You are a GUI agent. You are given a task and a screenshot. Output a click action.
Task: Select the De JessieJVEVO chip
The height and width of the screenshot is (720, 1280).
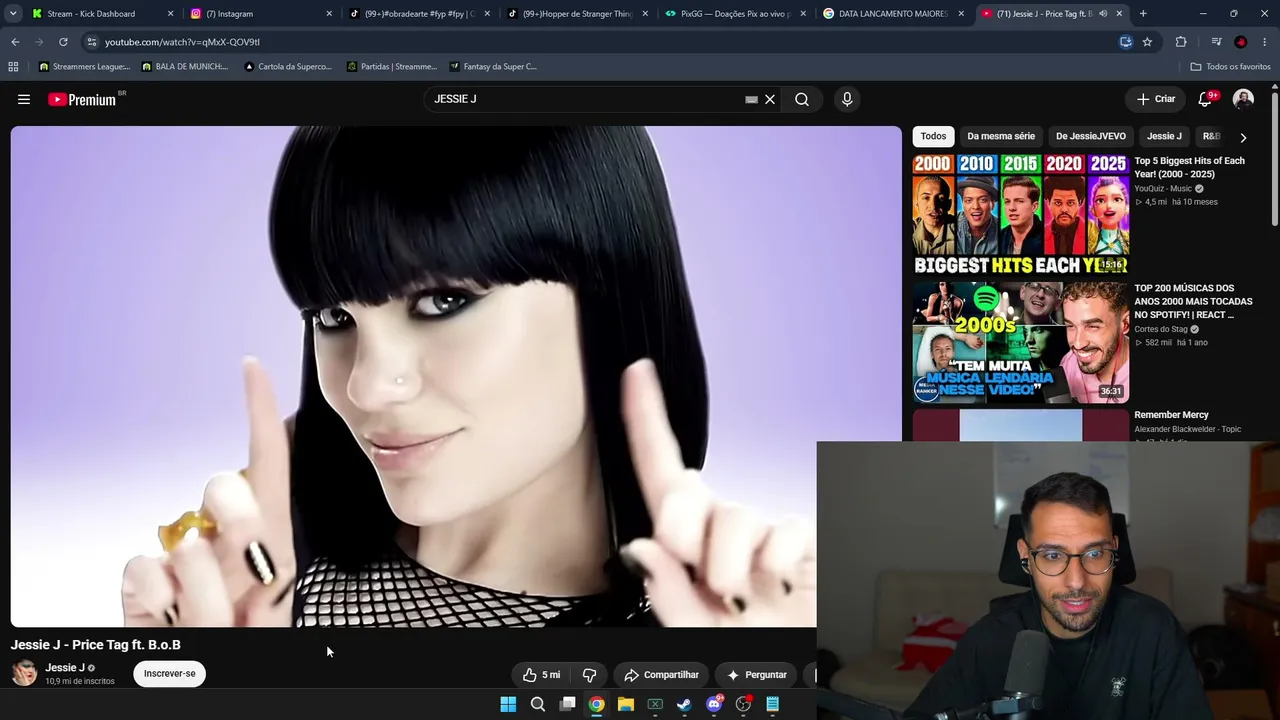coord(1091,136)
